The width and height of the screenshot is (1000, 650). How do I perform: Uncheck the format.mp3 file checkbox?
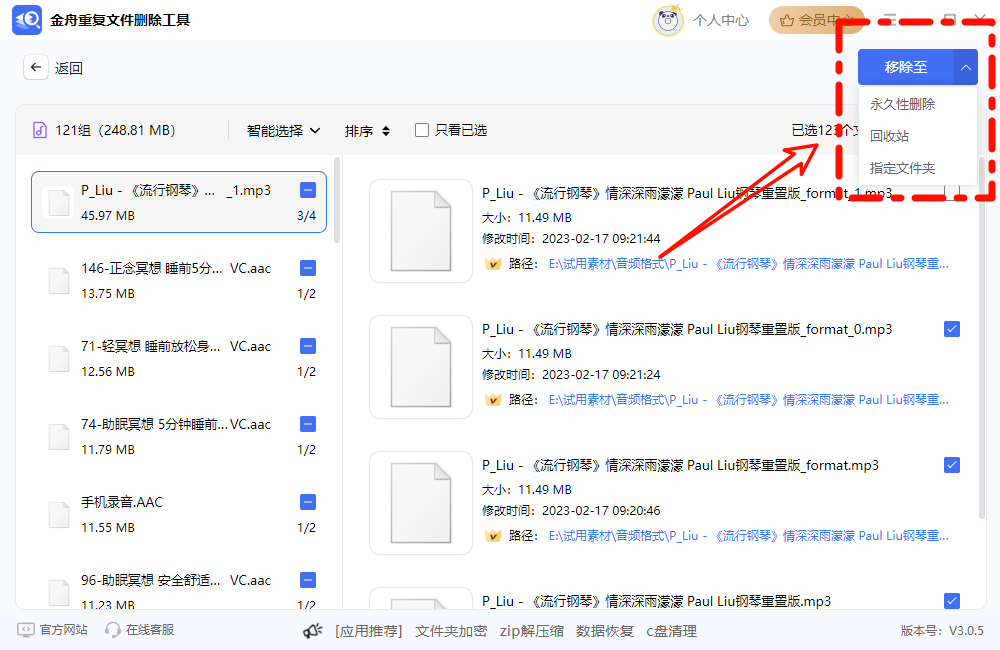tap(952, 465)
